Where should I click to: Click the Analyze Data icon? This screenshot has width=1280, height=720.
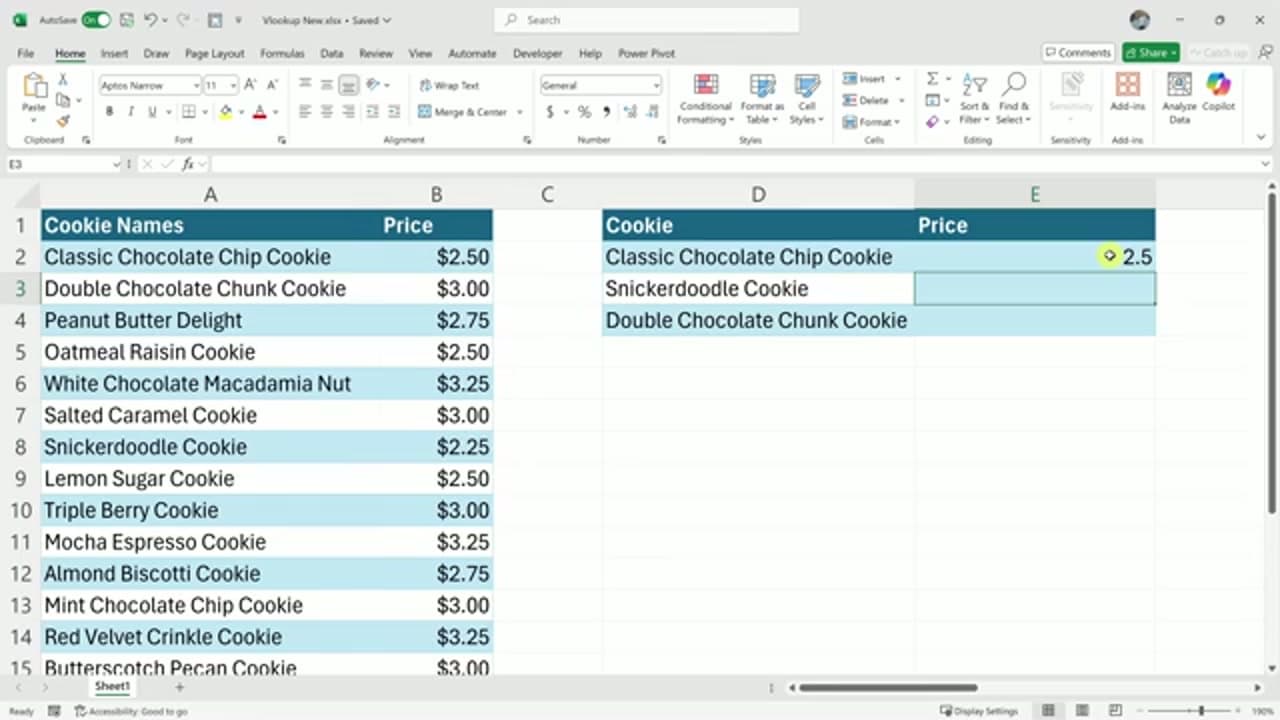(x=1179, y=99)
